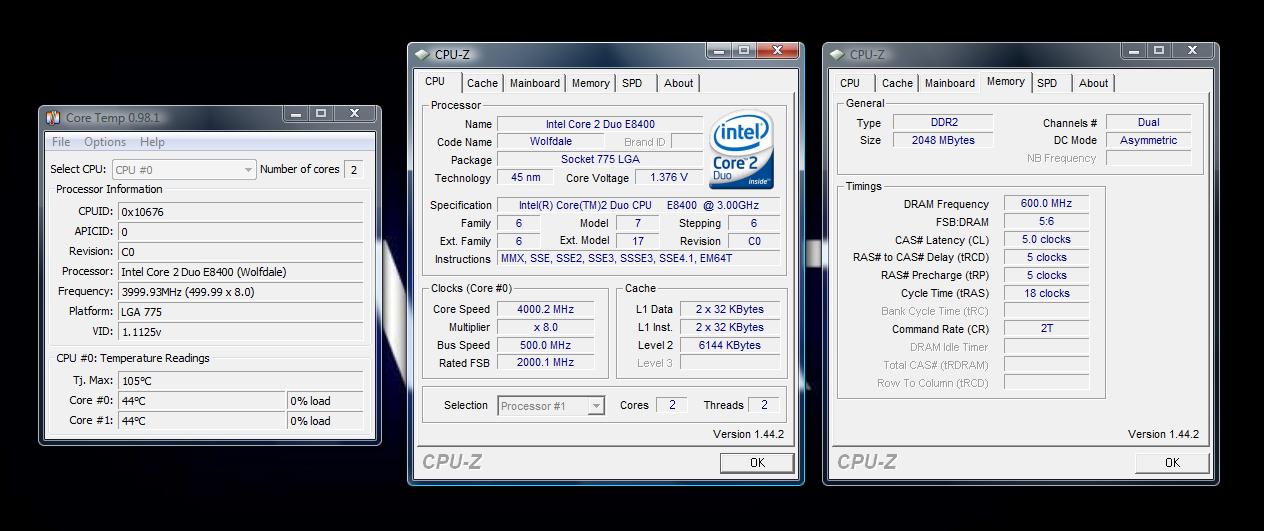Click the CPU-Z icon in the Memory window title bar
This screenshot has height=531, width=1265.
click(837, 55)
